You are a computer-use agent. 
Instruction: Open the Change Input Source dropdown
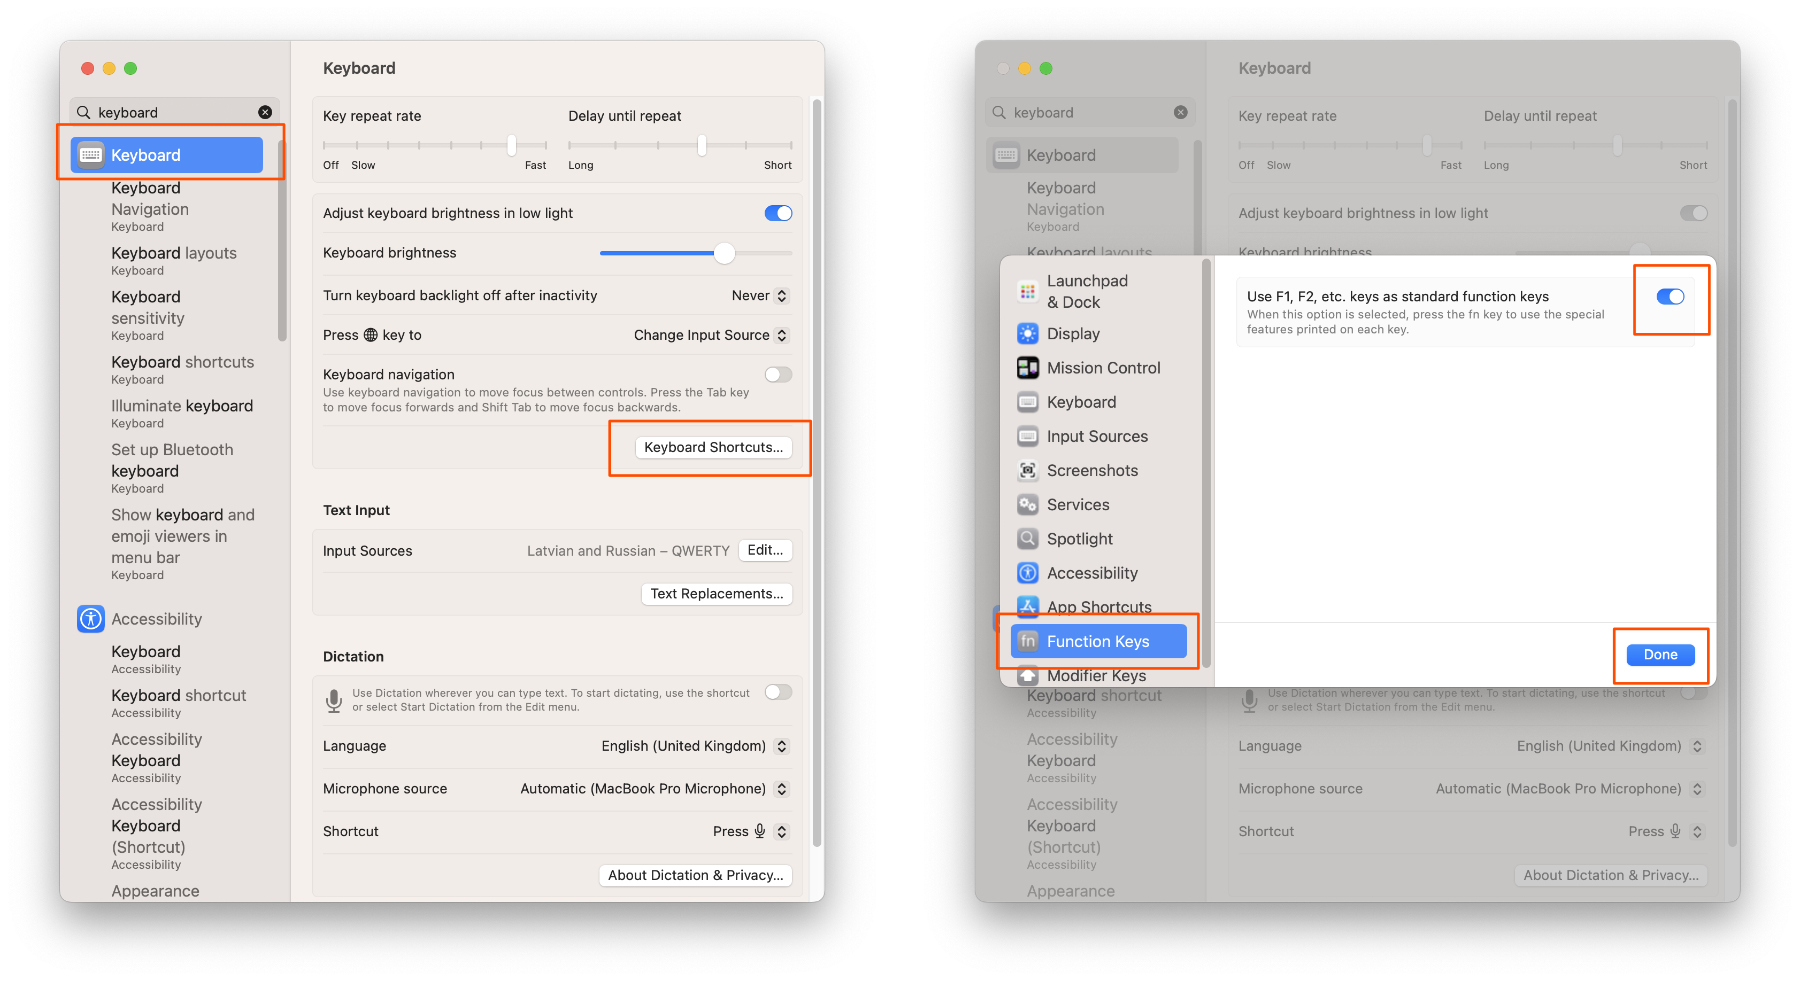710,336
